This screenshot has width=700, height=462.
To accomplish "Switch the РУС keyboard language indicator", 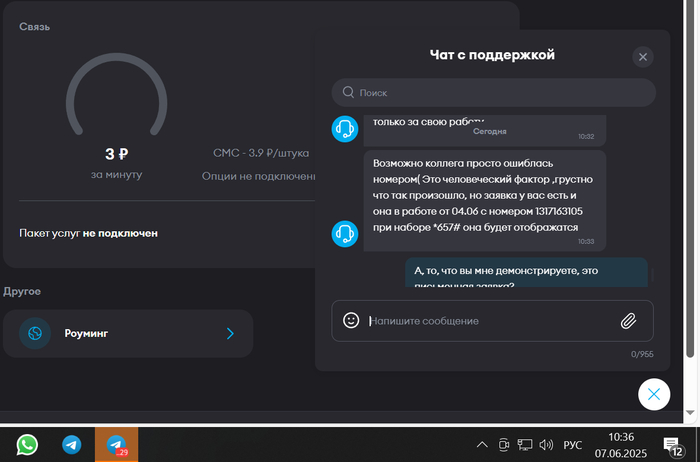I will click(x=573, y=444).
